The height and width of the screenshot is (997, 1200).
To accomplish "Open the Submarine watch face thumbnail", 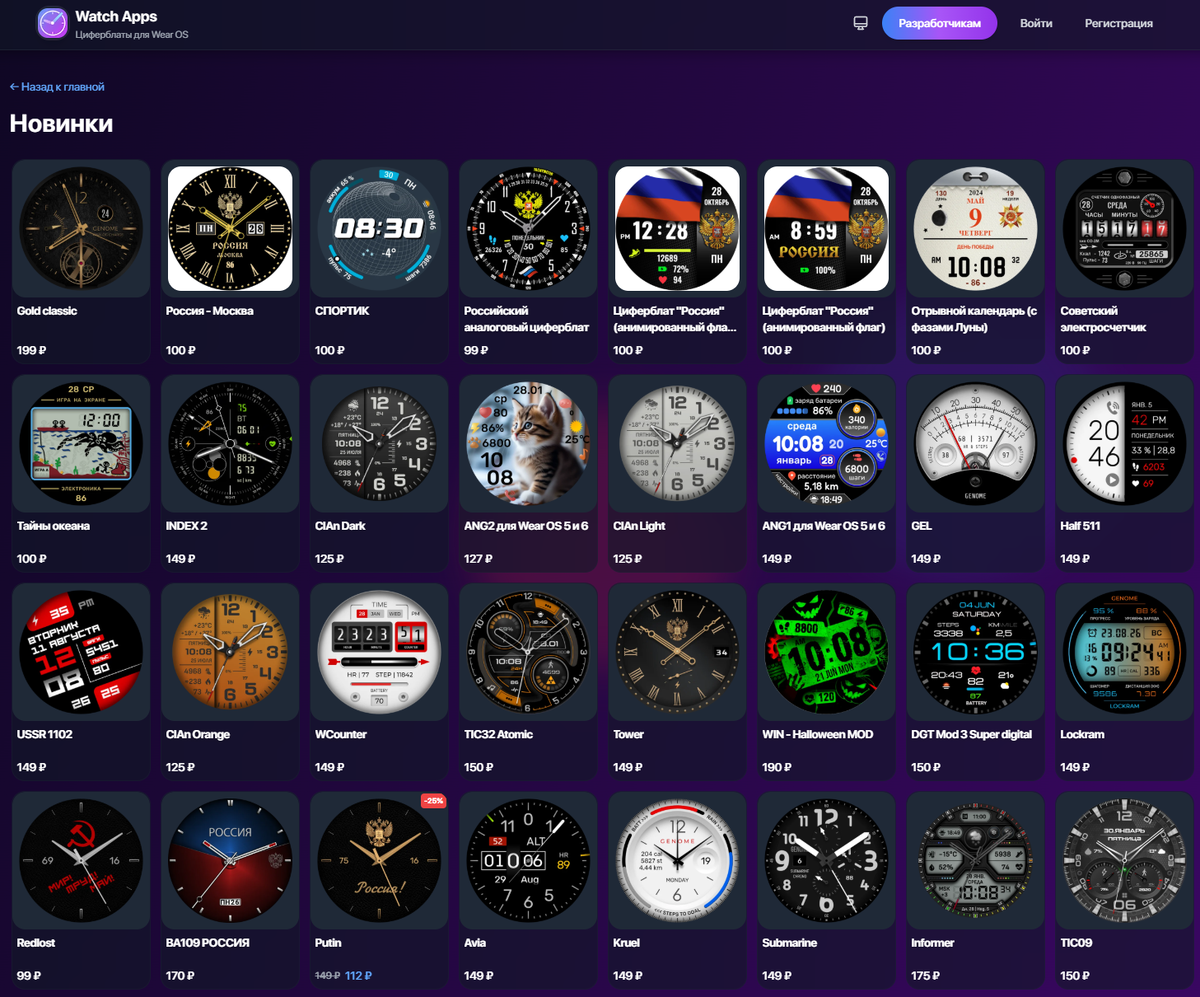I will tap(827, 861).
